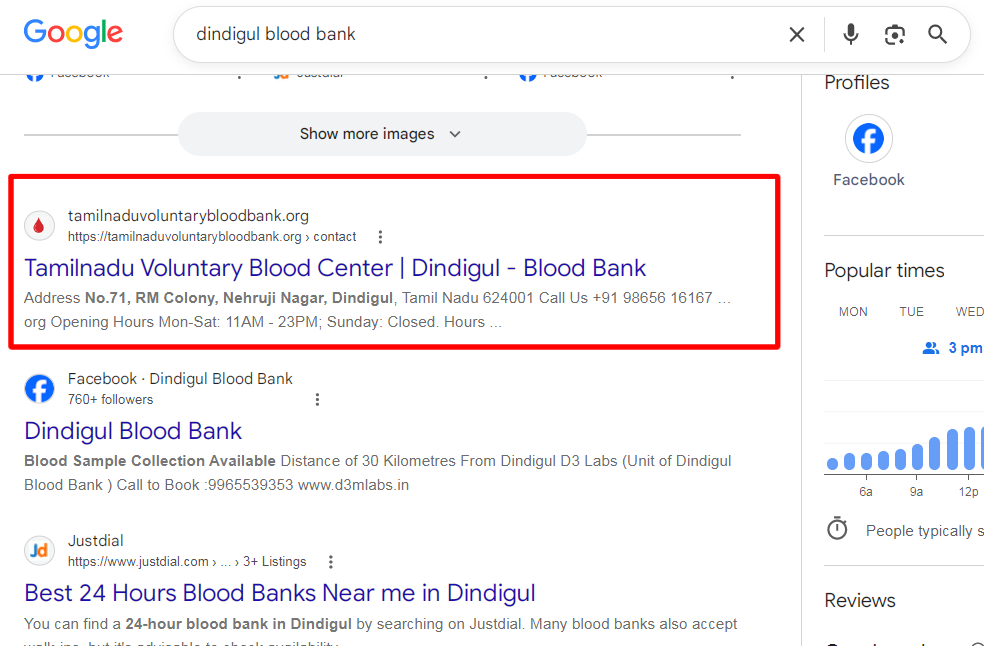Open the Dindigul Blood Bank Facebook link
The image size is (984, 650).
point(133,431)
